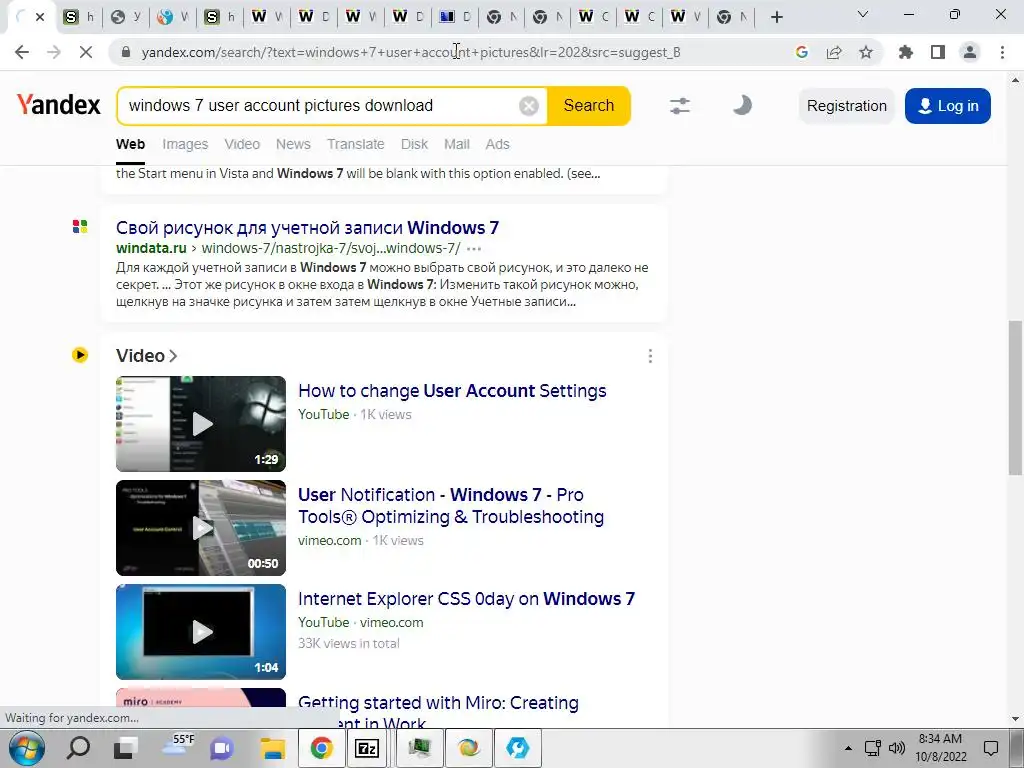The image size is (1024, 768).
Task: Open a new browser tab with plus
Action: (x=776, y=17)
